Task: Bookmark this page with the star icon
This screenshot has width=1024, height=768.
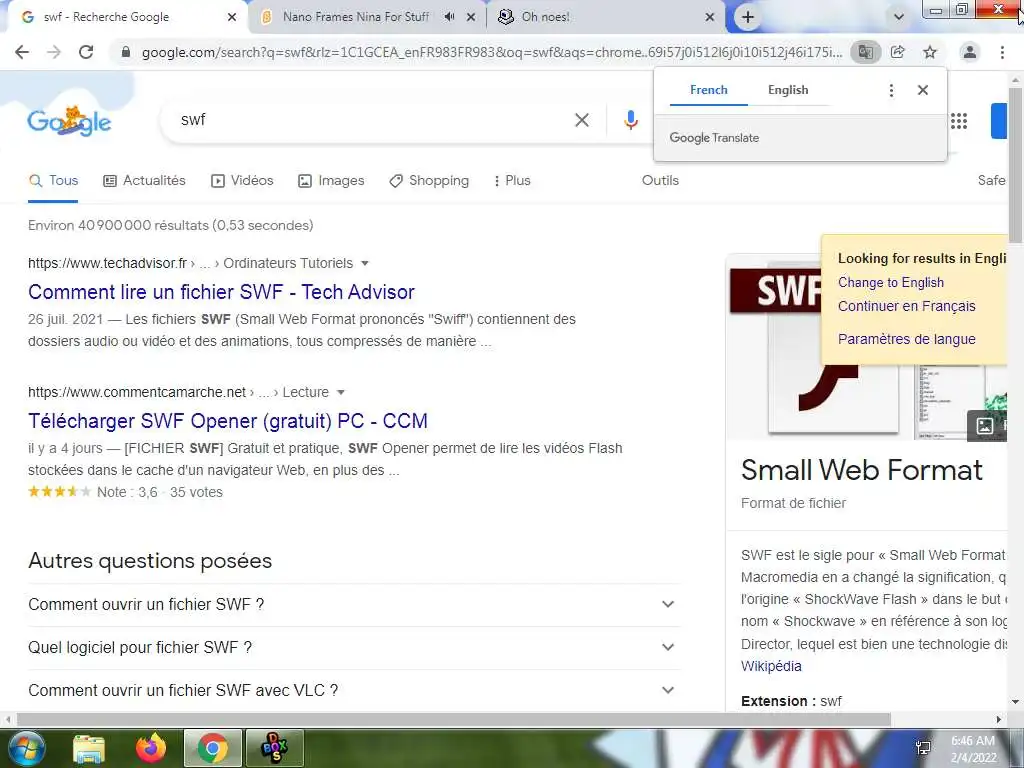Action: pyautogui.click(x=930, y=52)
